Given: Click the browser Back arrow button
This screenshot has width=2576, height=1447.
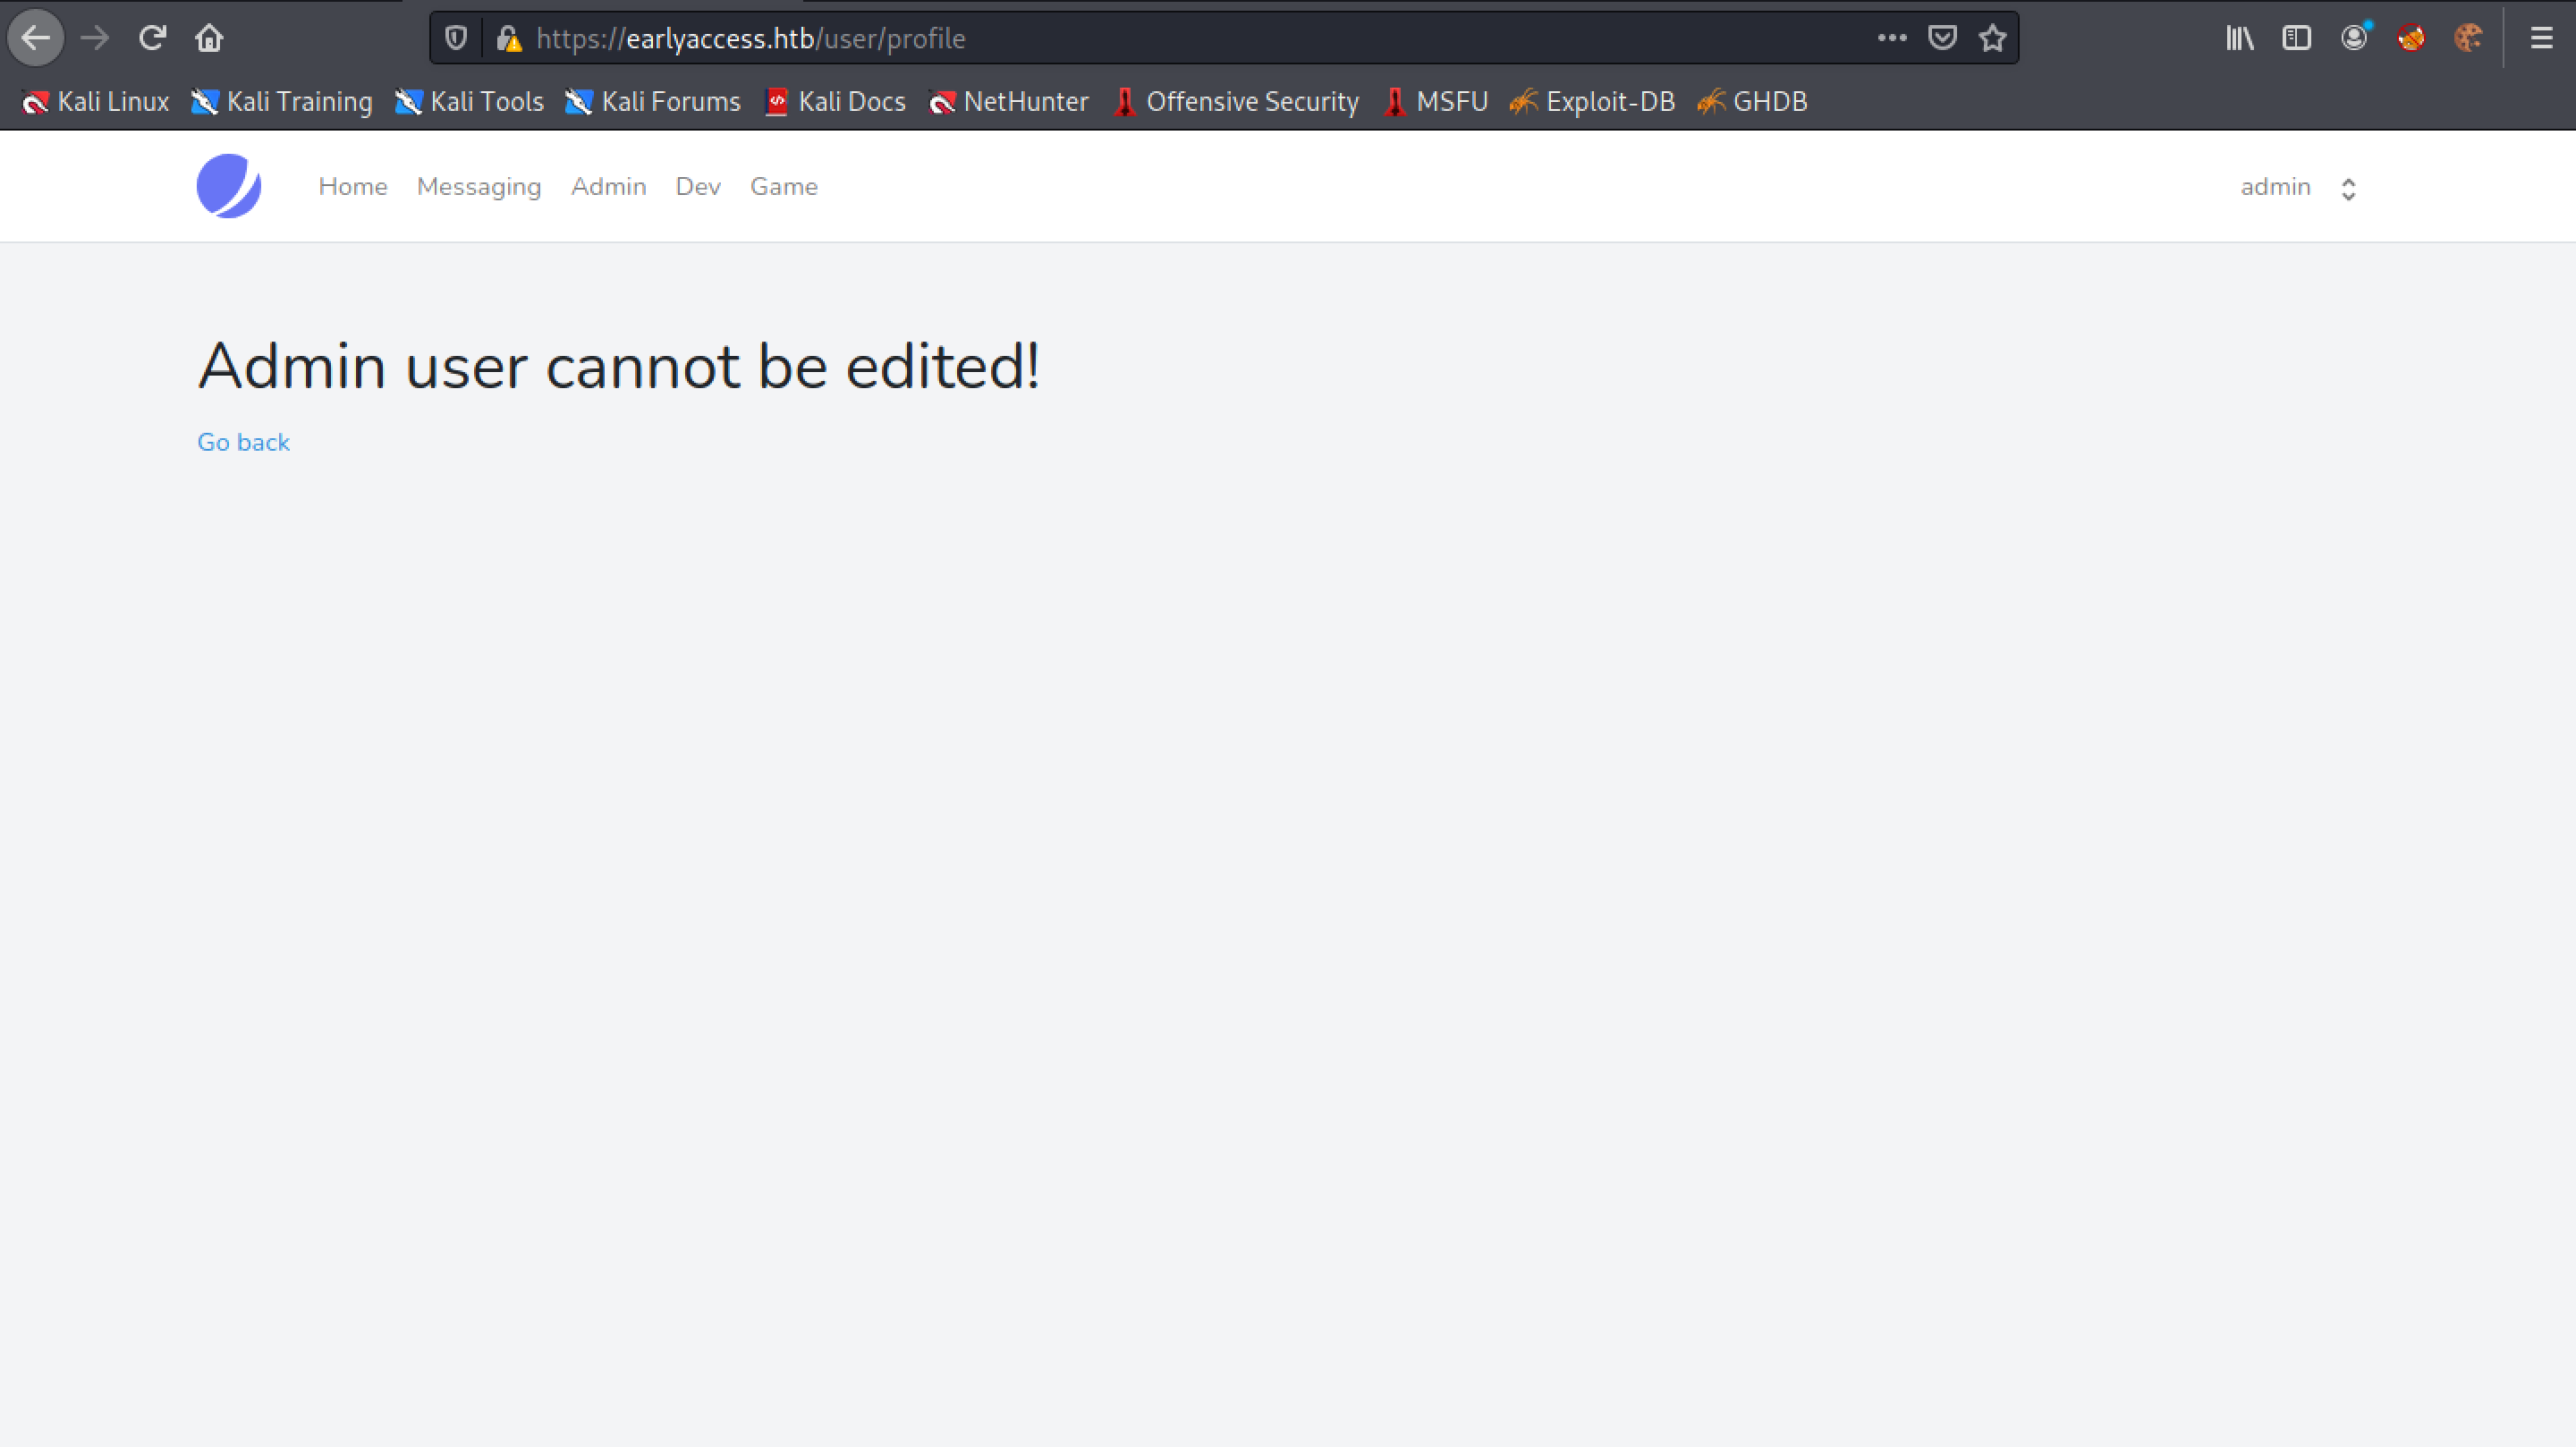Looking at the screenshot, I should tap(36, 38).
